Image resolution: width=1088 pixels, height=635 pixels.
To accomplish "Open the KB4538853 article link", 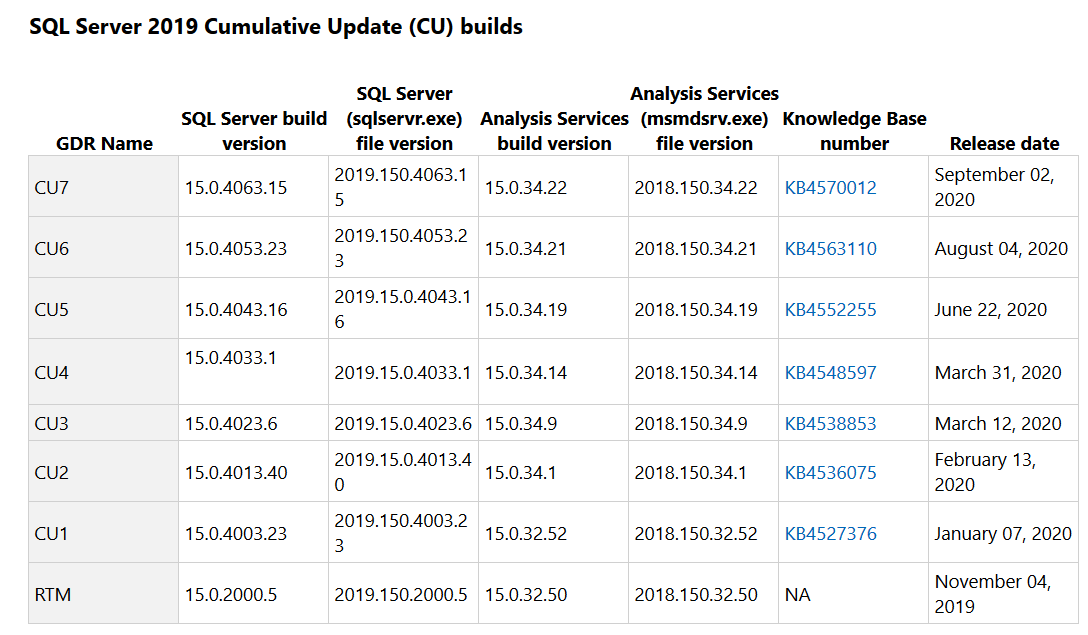I will point(830,424).
